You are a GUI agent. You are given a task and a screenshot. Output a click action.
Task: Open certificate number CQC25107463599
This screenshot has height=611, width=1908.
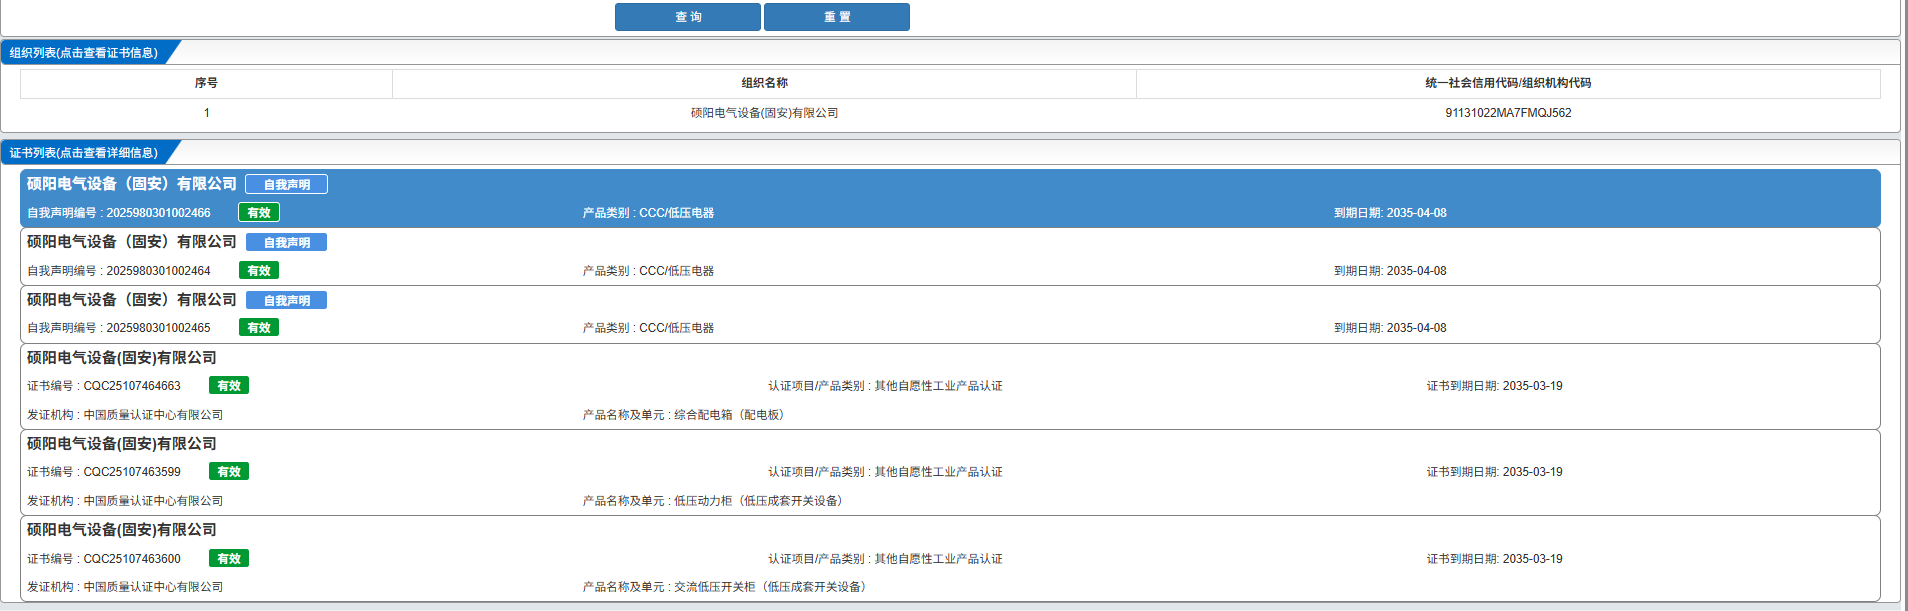click(x=132, y=472)
